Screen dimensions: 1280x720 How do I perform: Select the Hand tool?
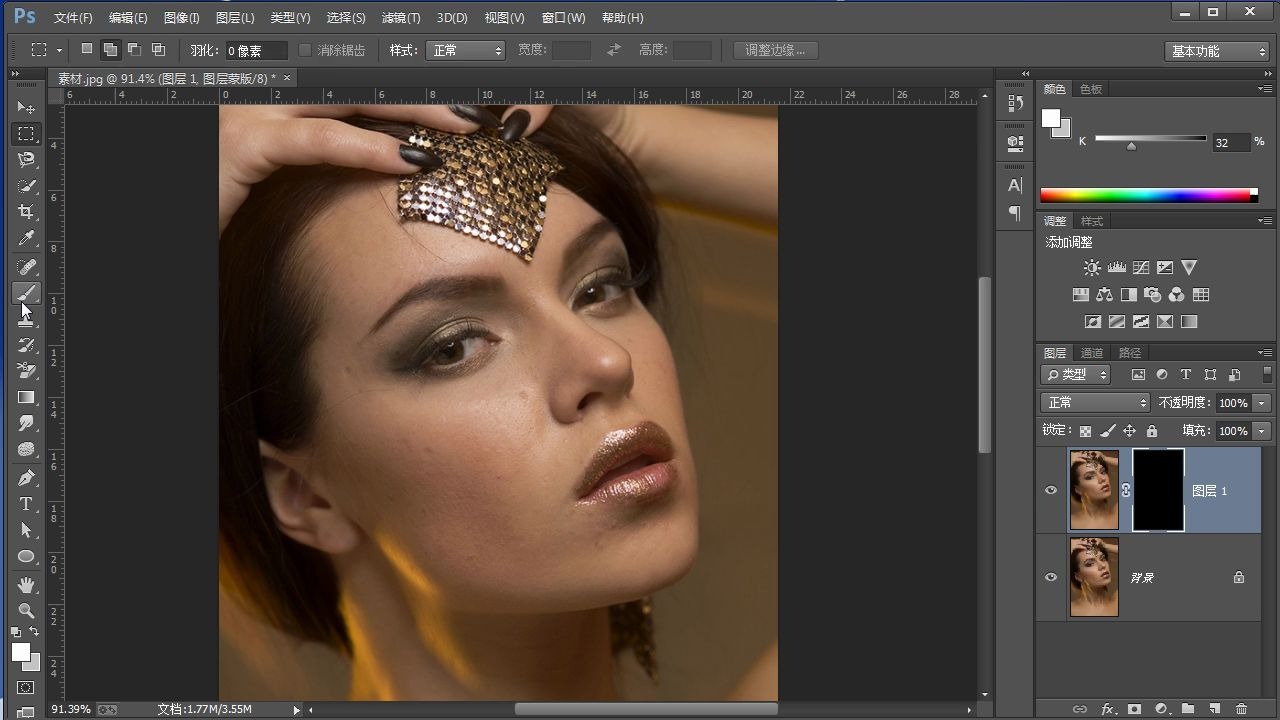click(26, 584)
